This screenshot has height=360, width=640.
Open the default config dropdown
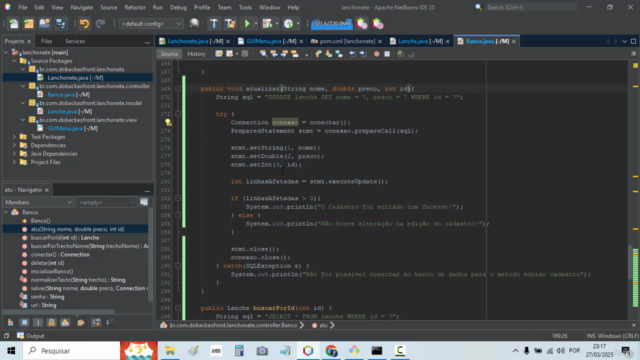(151, 24)
